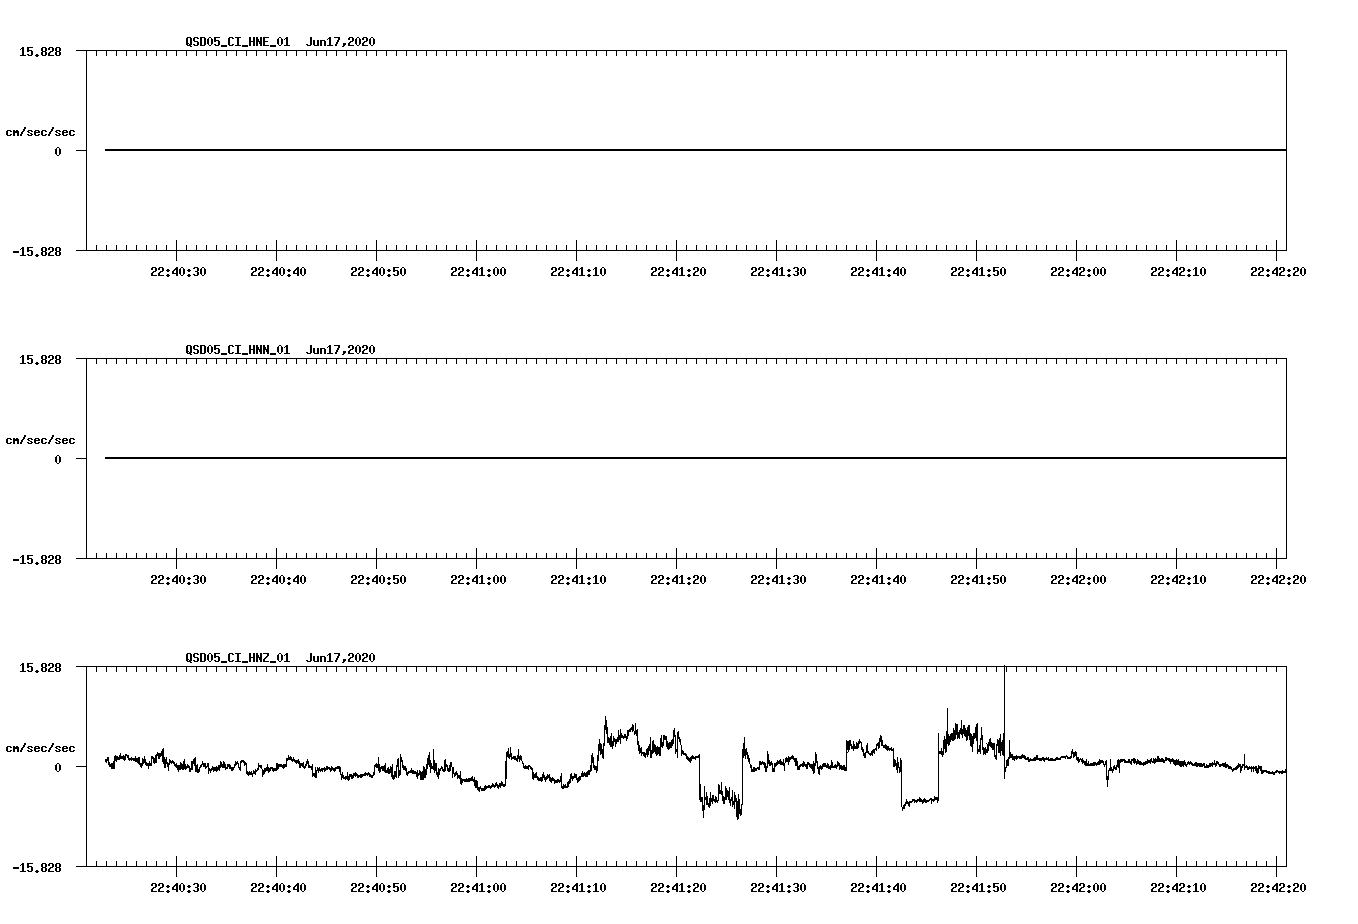This screenshot has width=1358, height=924.
Task: Click the QSD05_CI_HNZ_01 channel title
Action: pyautogui.click(x=238, y=658)
